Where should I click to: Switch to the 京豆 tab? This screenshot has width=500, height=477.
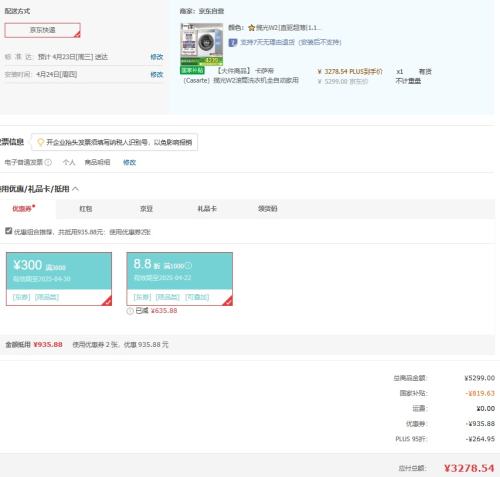click(x=146, y=209)
